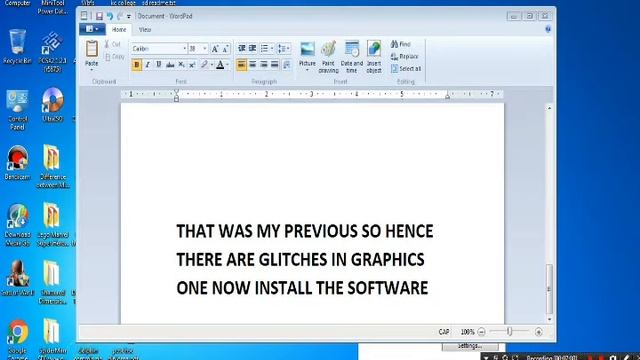Click the zoom slider handle
The height and width of the screenshot is (360, 640).
point(510,331)
